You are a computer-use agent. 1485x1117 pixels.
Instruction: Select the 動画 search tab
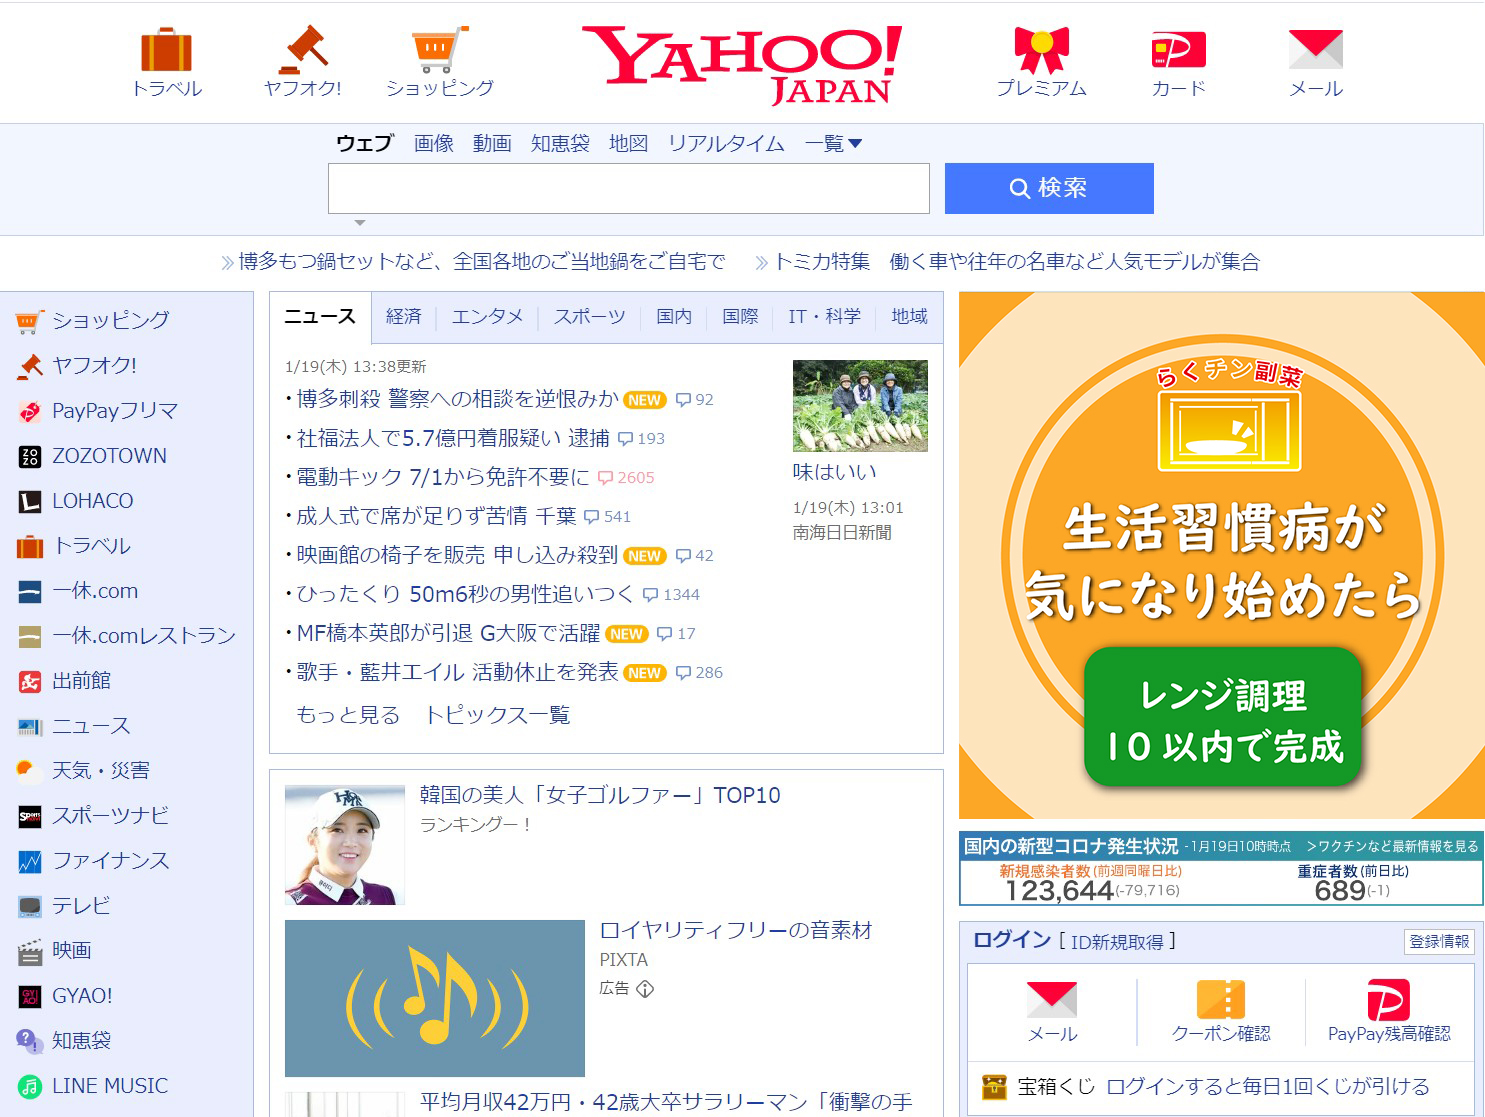coord(492,144)
